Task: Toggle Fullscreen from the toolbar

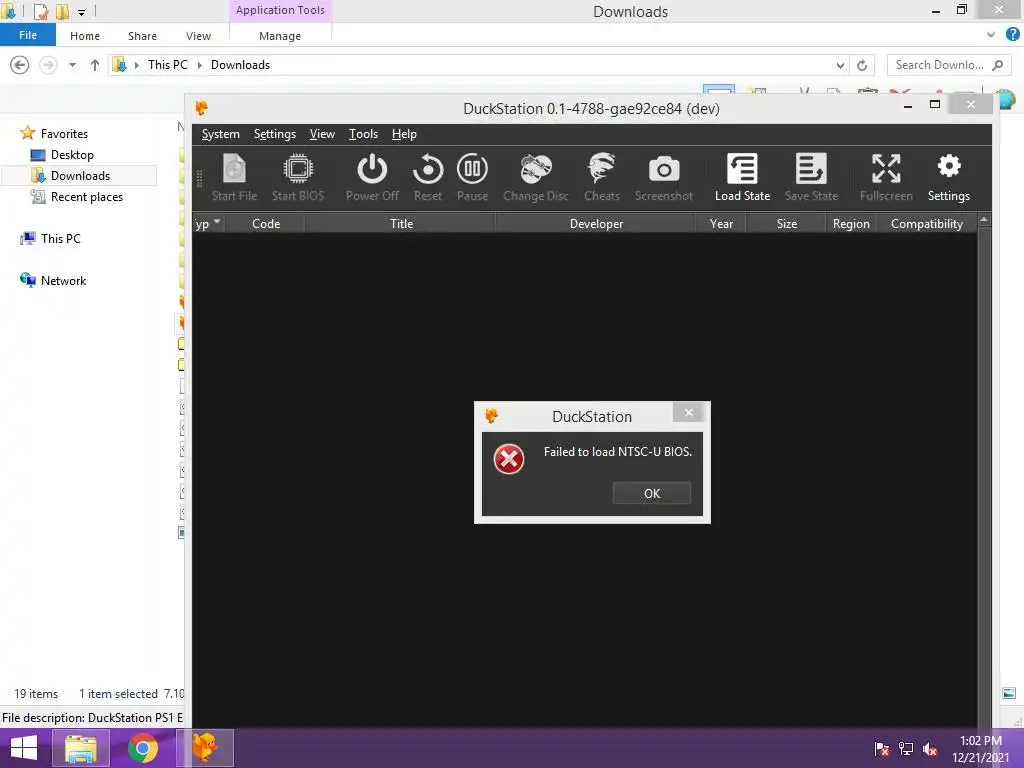Action: 886,177
